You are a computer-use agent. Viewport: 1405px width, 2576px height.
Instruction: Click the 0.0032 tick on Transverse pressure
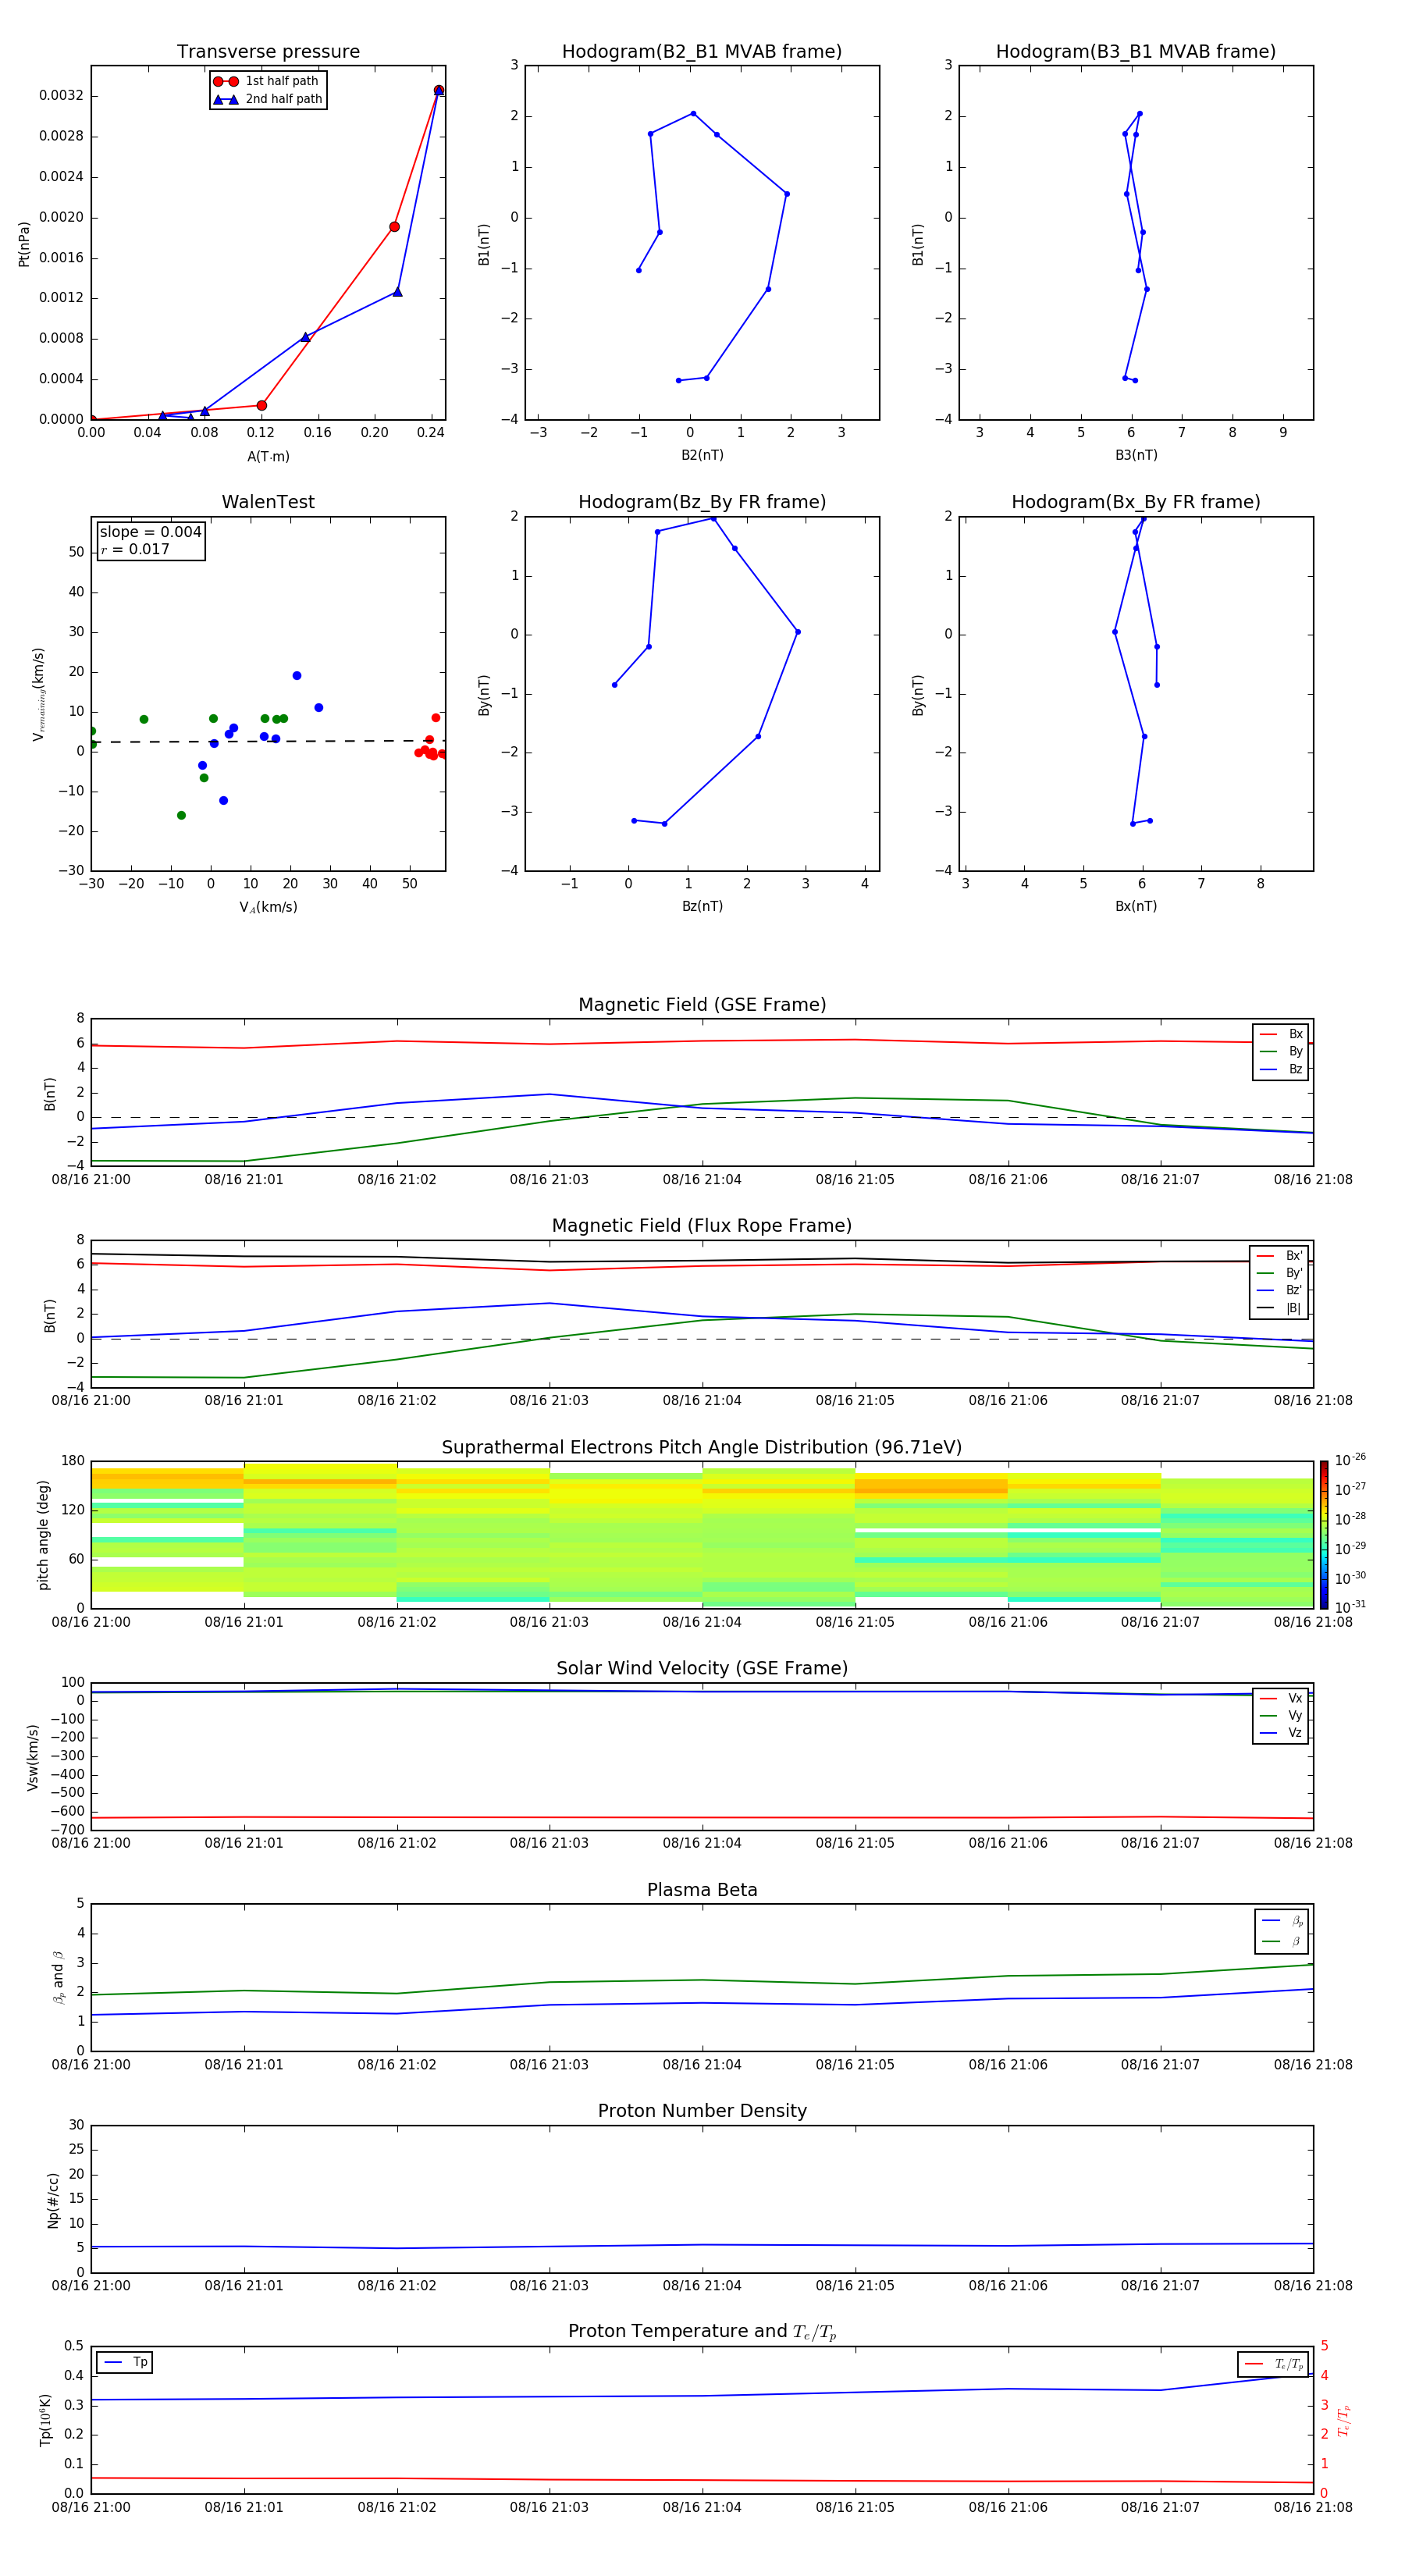pyautogui.click(x=61, y=96)
